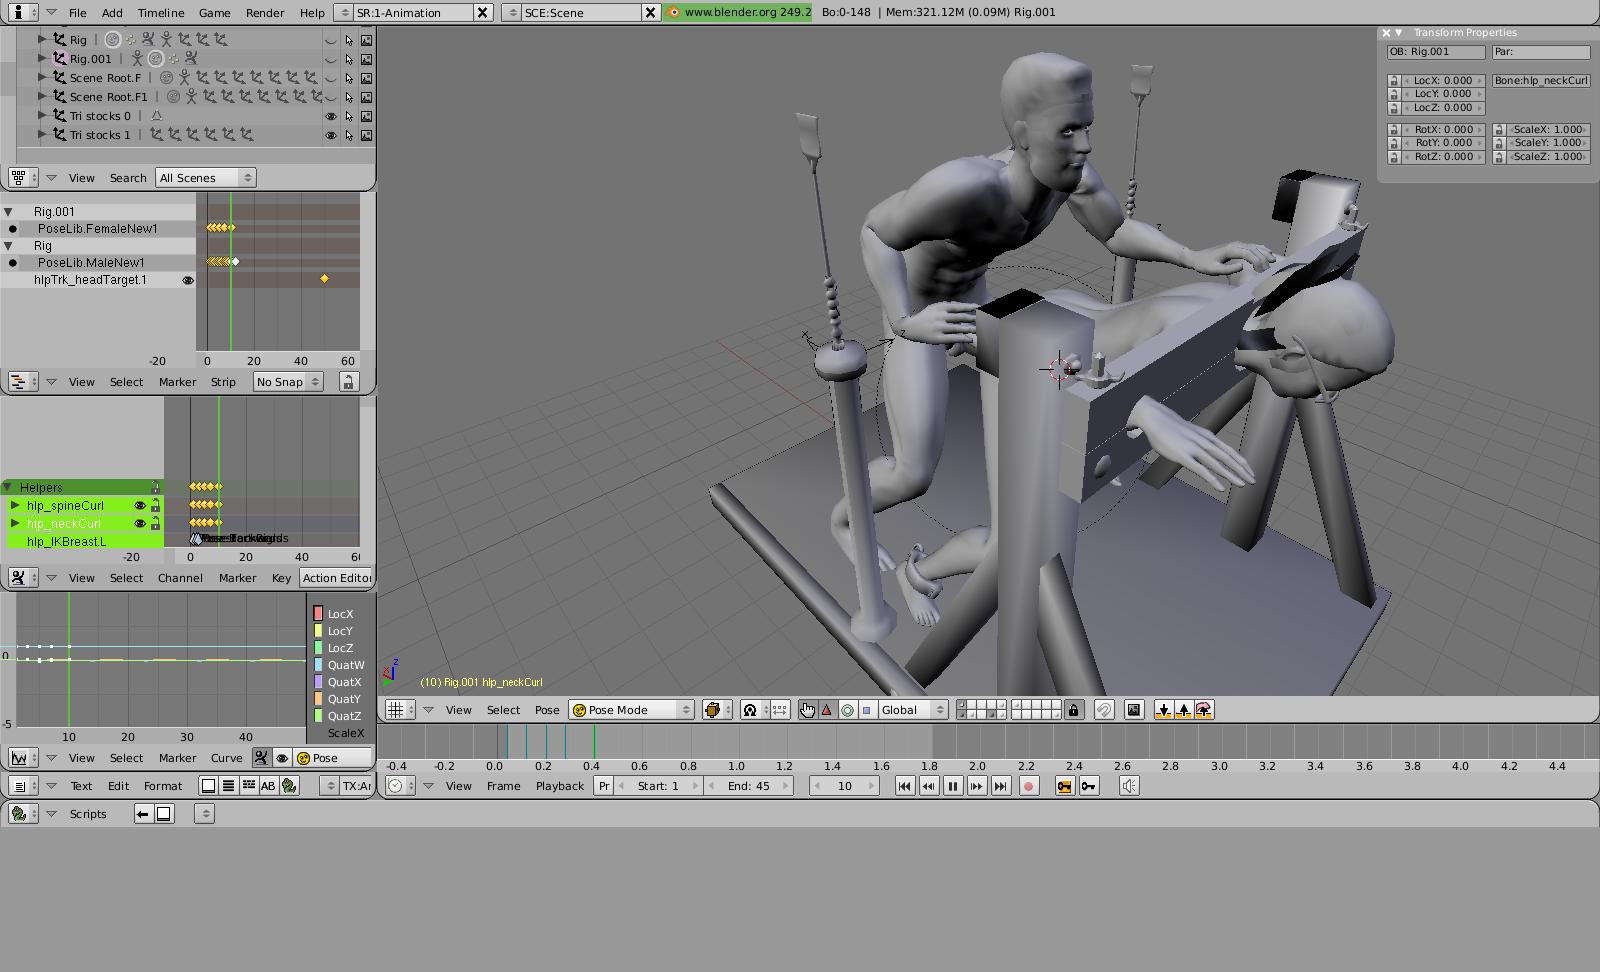Click the timeline audio speaker icon
The image size is (1600, 972).
(1129, 786)
